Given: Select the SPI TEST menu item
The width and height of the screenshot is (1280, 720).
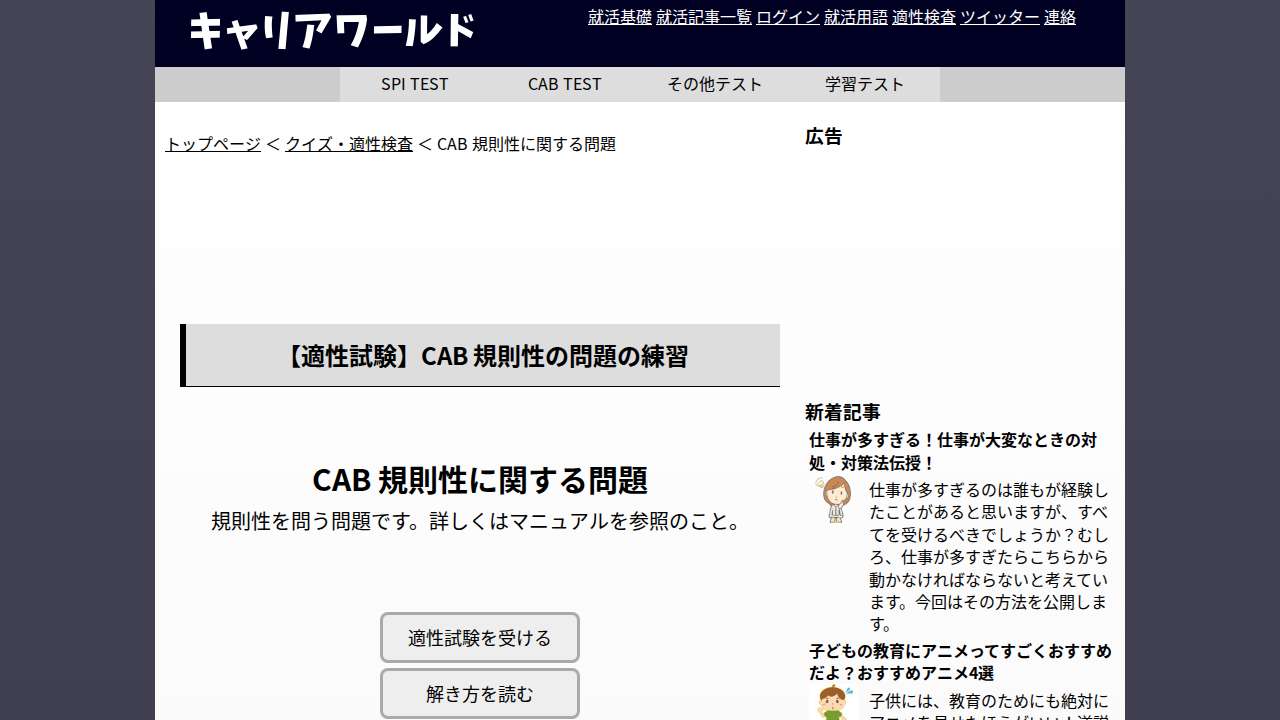Looking at the screenshot, I should pos(415,84).
